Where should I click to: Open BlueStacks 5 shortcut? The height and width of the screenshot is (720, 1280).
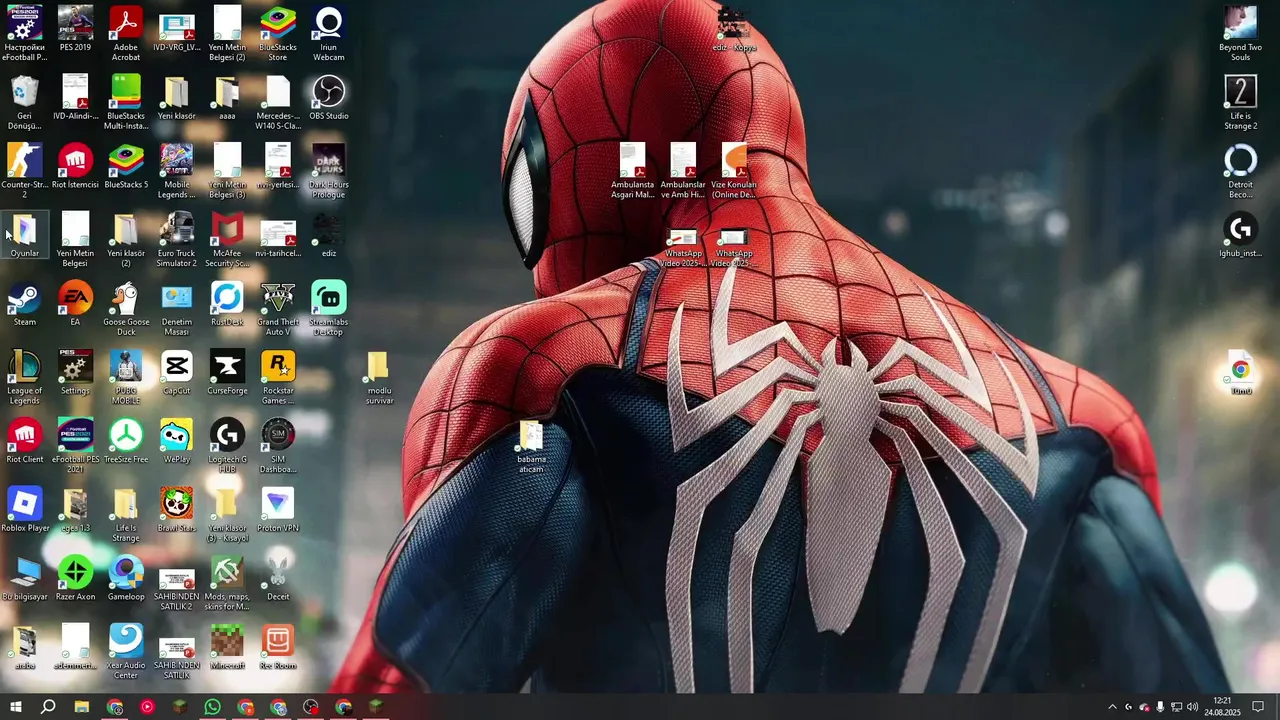click(x=126, y=166)
